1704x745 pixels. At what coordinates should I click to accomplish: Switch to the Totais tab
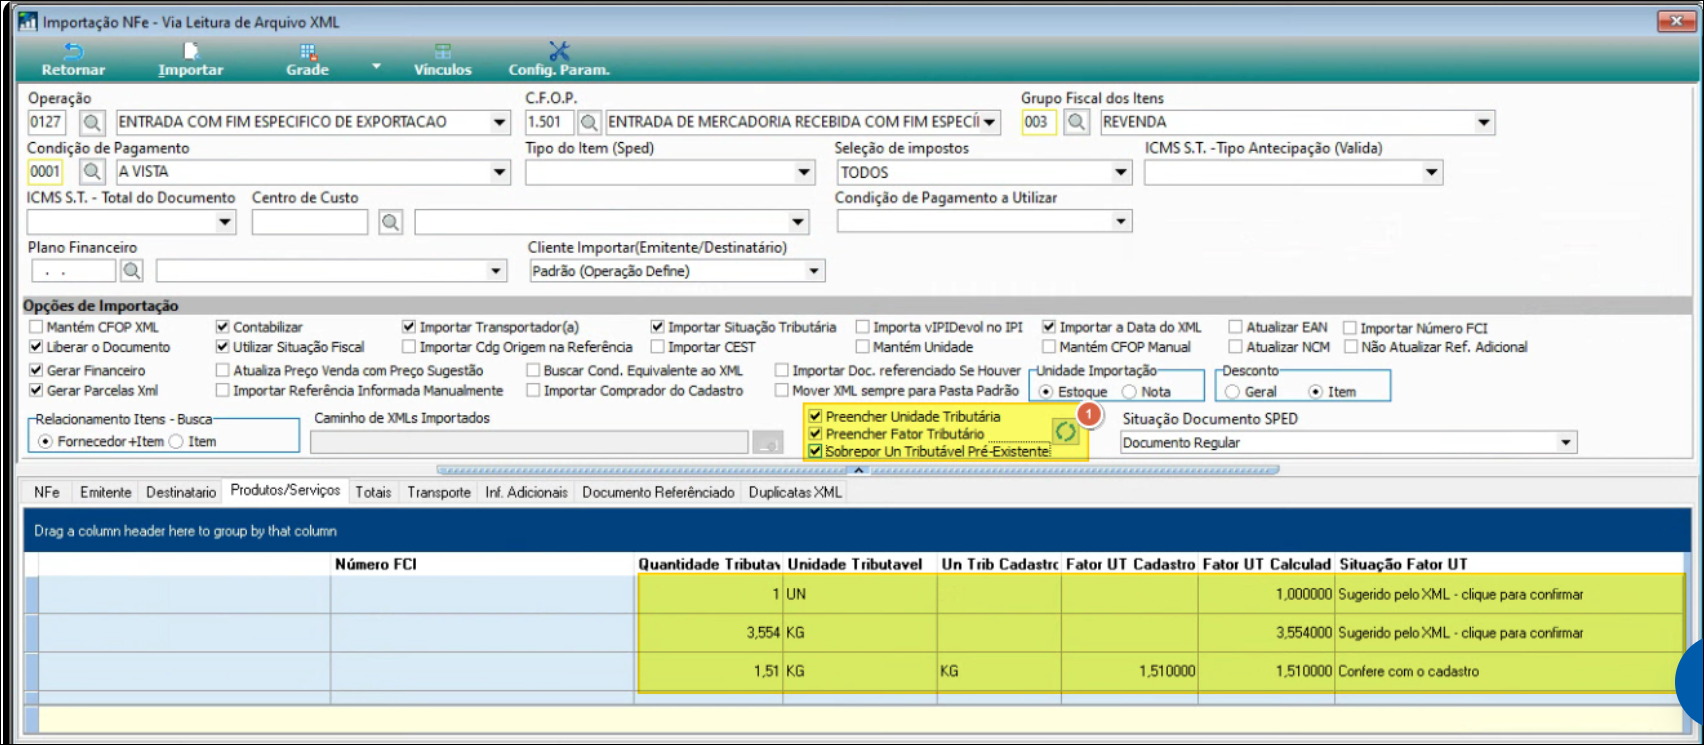pyautogui.click(x=373, y=492)
